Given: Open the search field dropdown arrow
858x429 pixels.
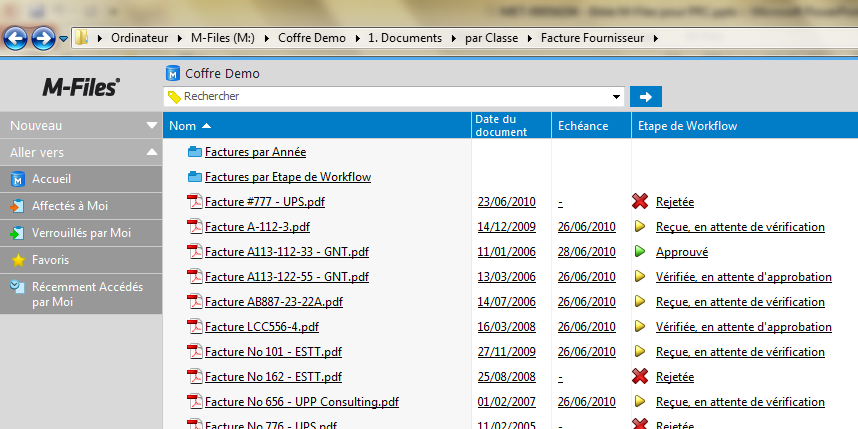Looking at the screenshot, I should click(x=618, y=97).
